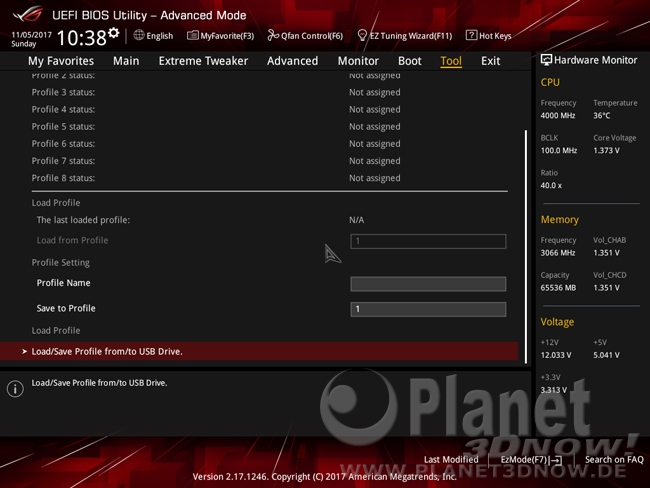The height and width of the screenshot is (488, 650).
Task: Click the globe language icon
Action: click(x=138, y=35)
